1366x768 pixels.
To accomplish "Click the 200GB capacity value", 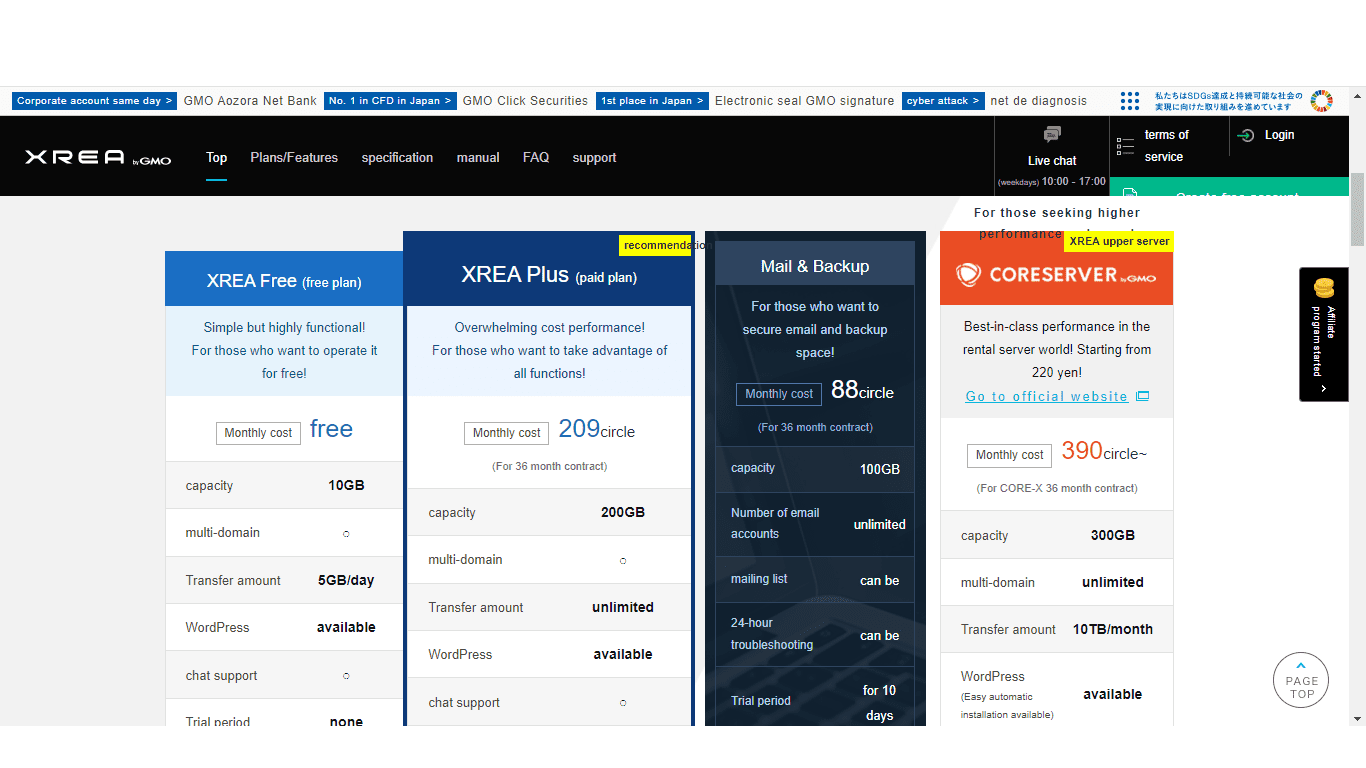I will click(623, 512).
